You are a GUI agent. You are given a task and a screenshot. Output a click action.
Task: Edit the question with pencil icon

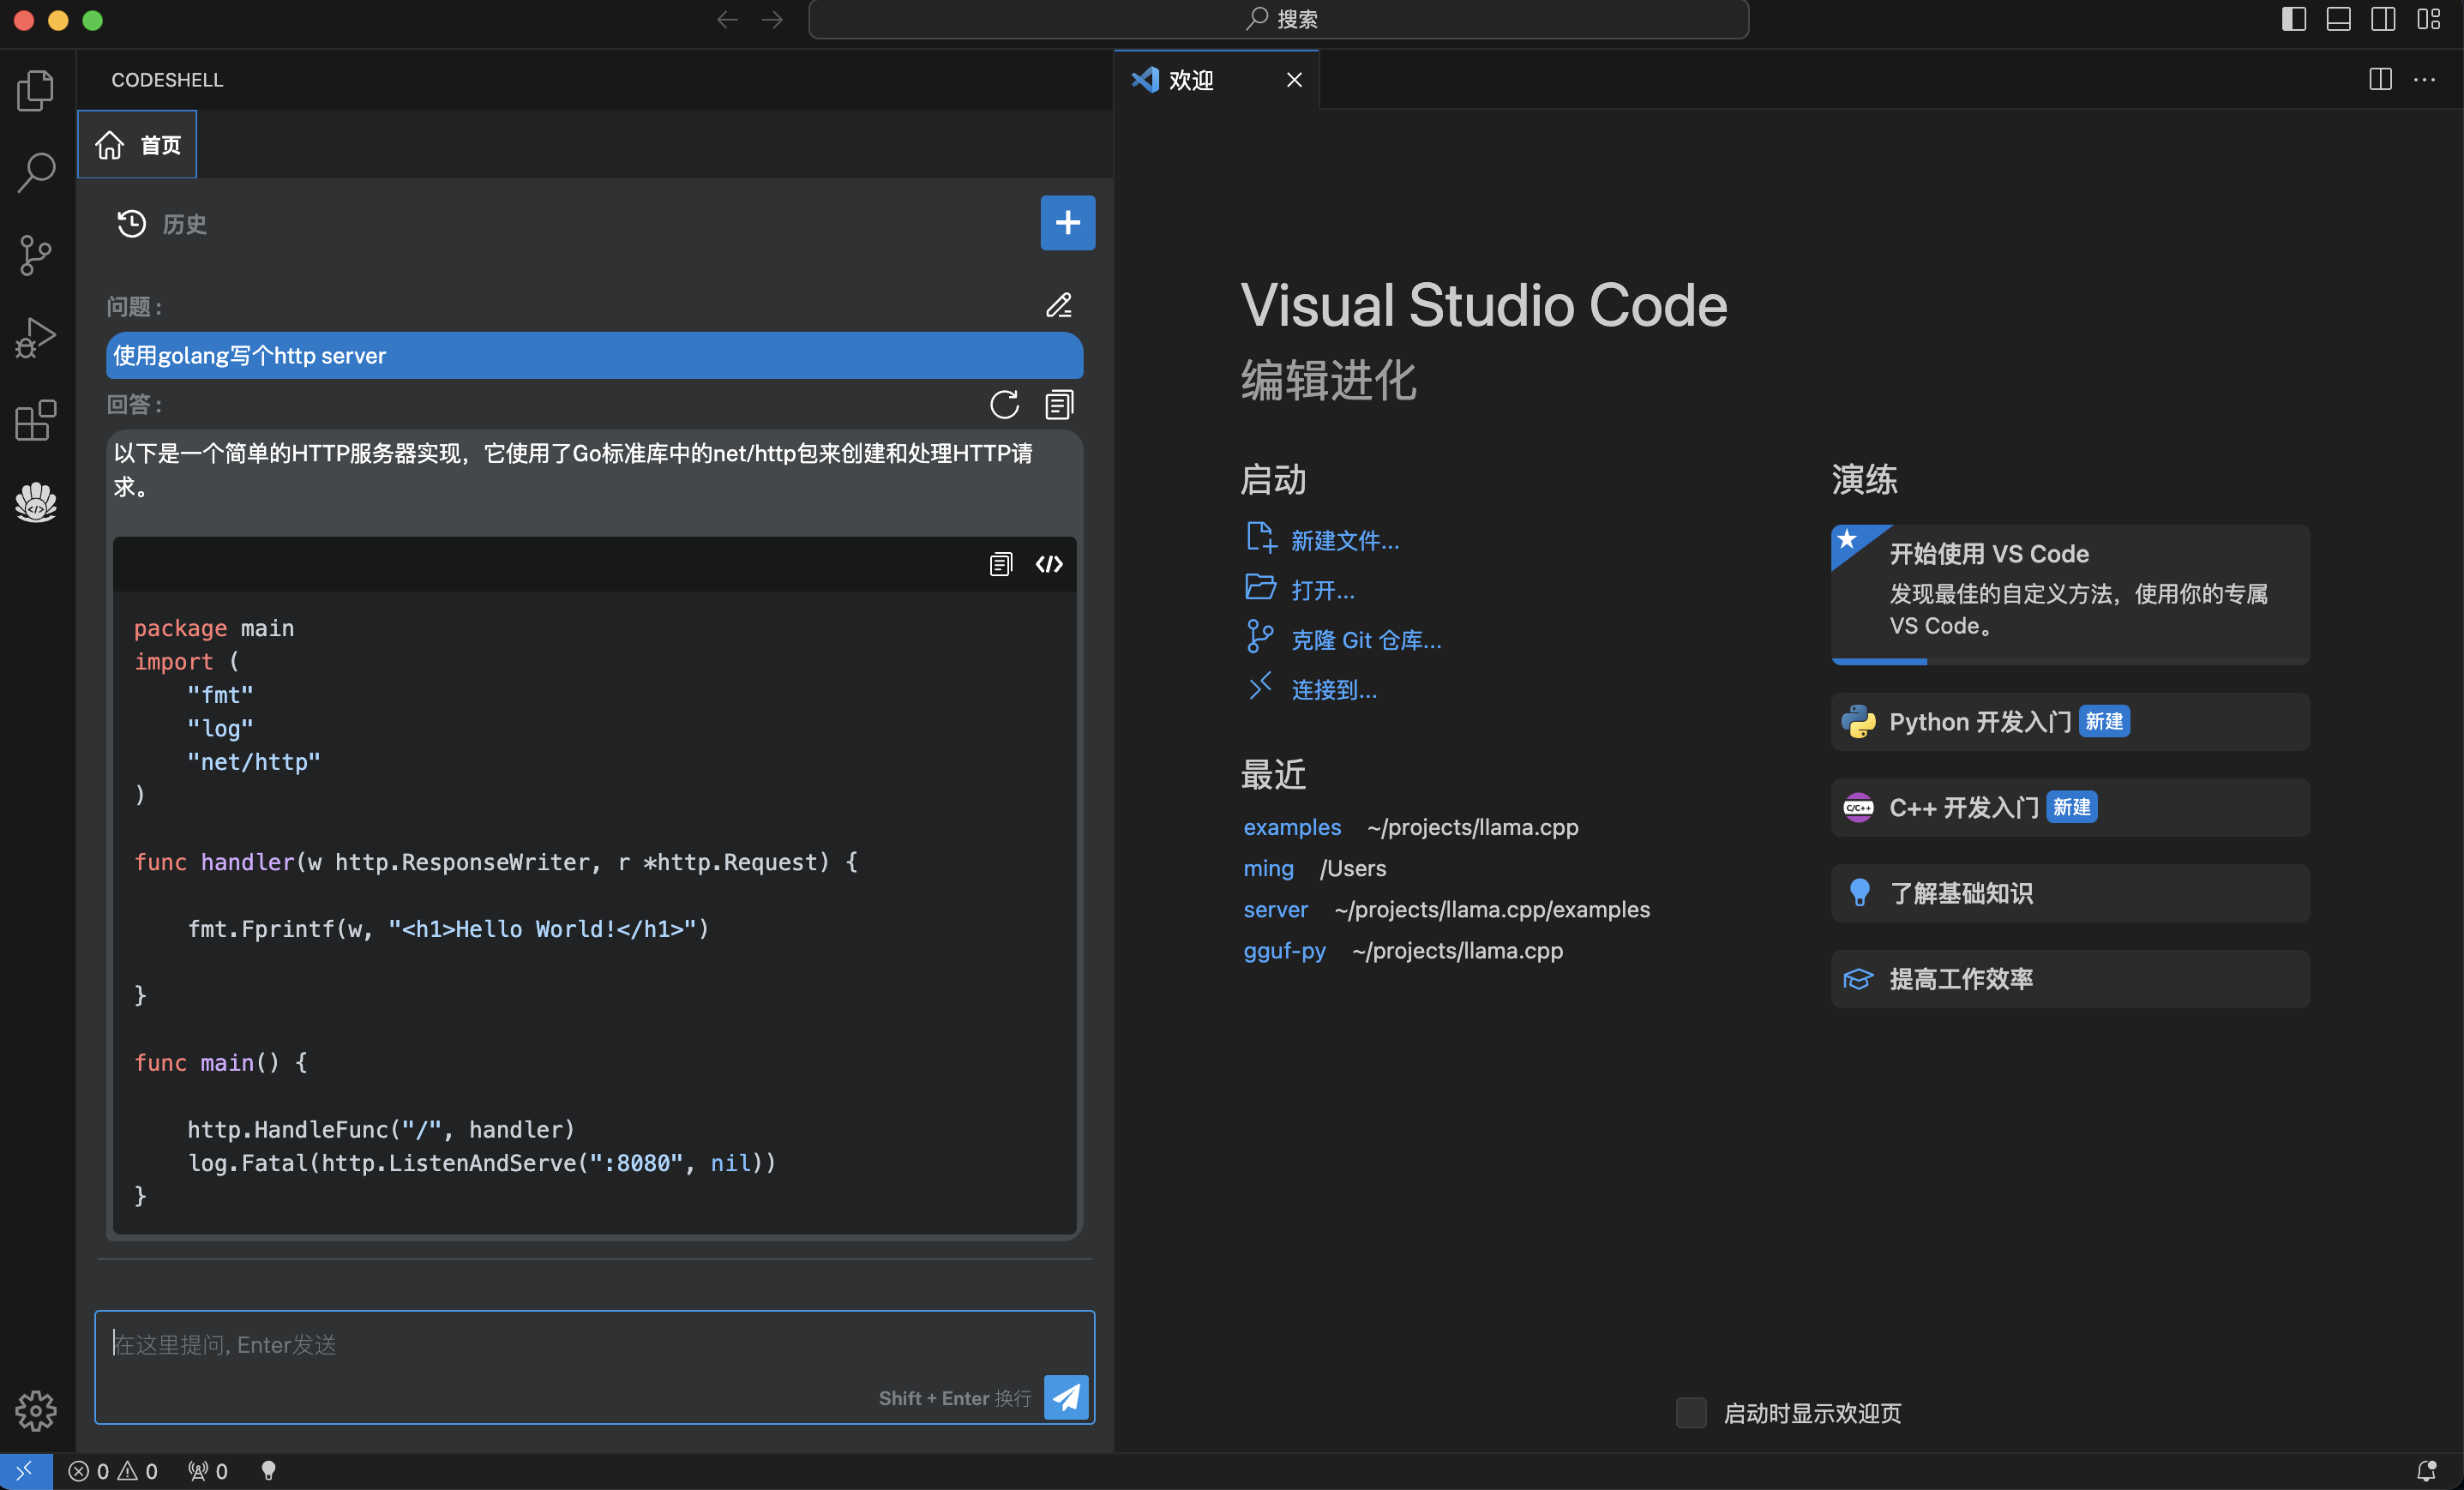[x=1059, y=305]
